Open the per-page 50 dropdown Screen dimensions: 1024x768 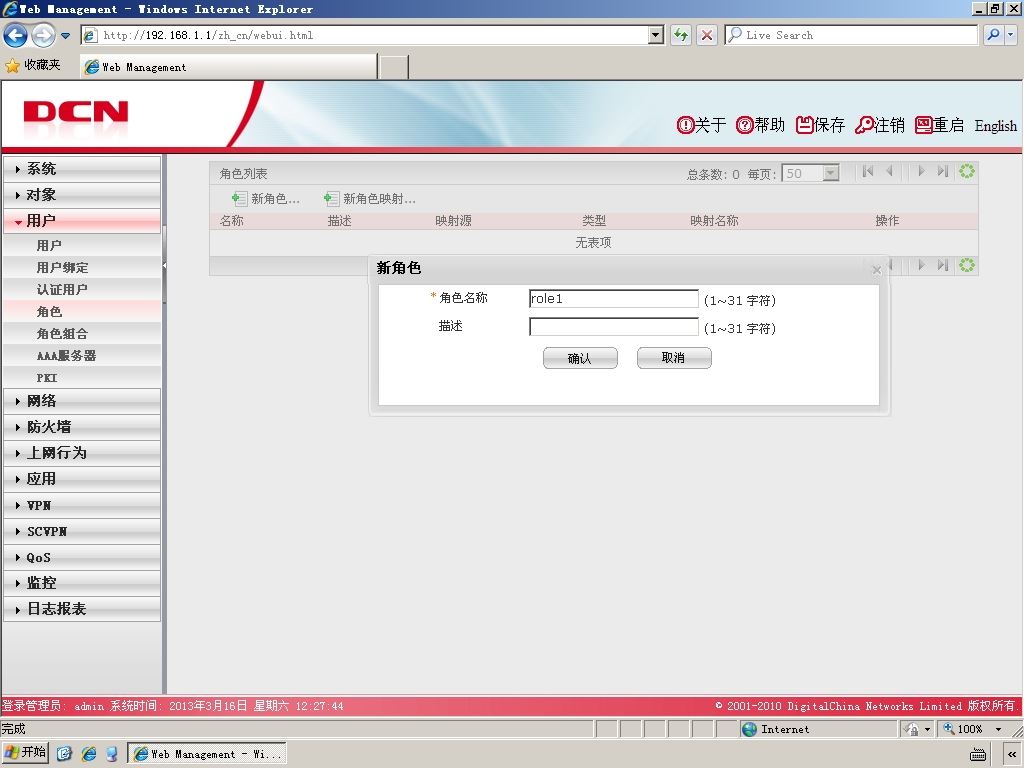(831, 173)
